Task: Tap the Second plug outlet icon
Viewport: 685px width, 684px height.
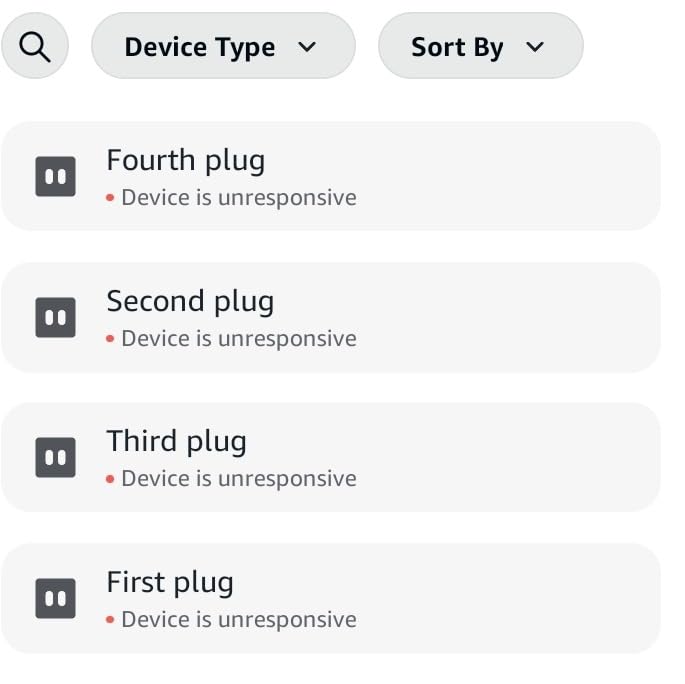Action: click(56, 318)
